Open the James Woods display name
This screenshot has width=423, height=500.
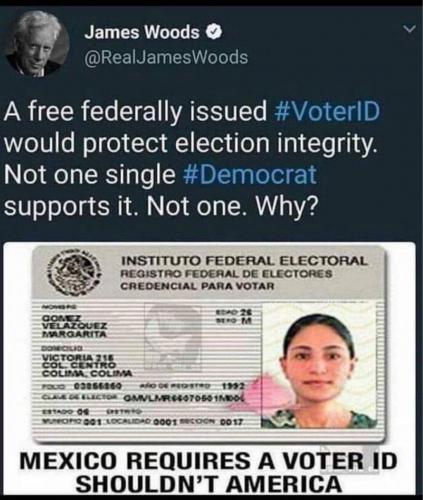pos(142,32)
